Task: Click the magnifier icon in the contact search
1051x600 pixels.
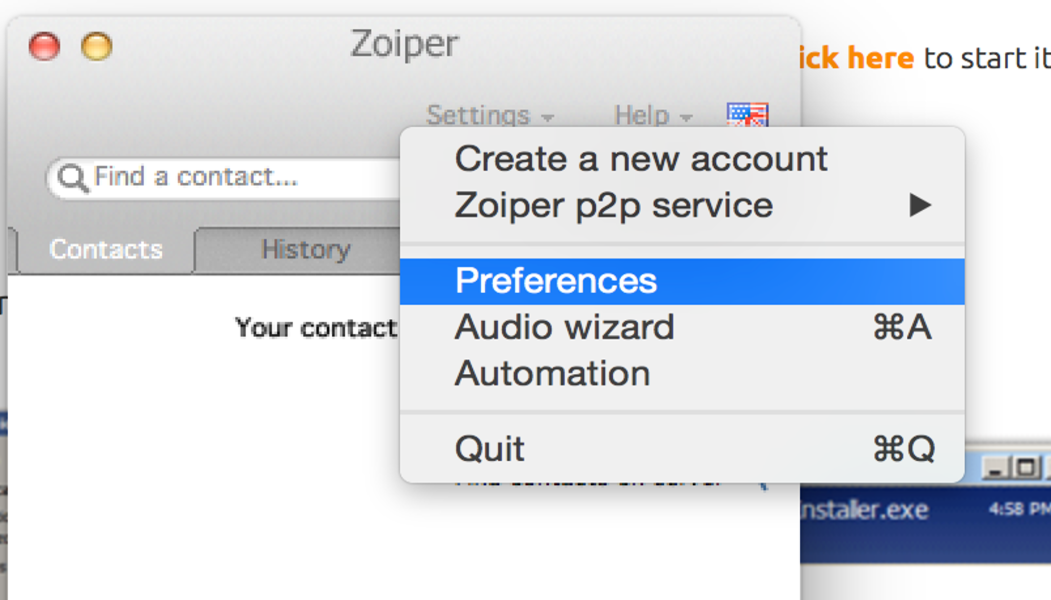Action: [x=72, y=178]
